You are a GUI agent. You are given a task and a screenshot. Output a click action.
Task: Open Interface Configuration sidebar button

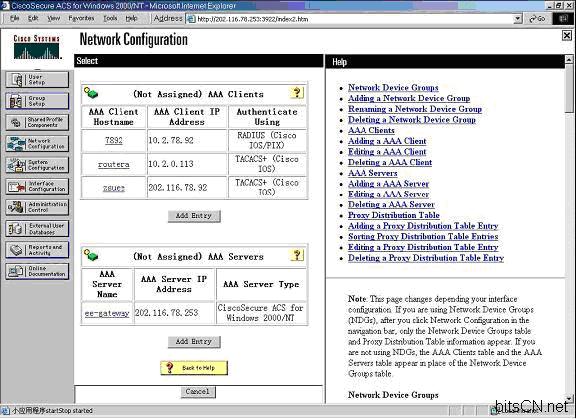pyautogui.click(x=37, y=186)
